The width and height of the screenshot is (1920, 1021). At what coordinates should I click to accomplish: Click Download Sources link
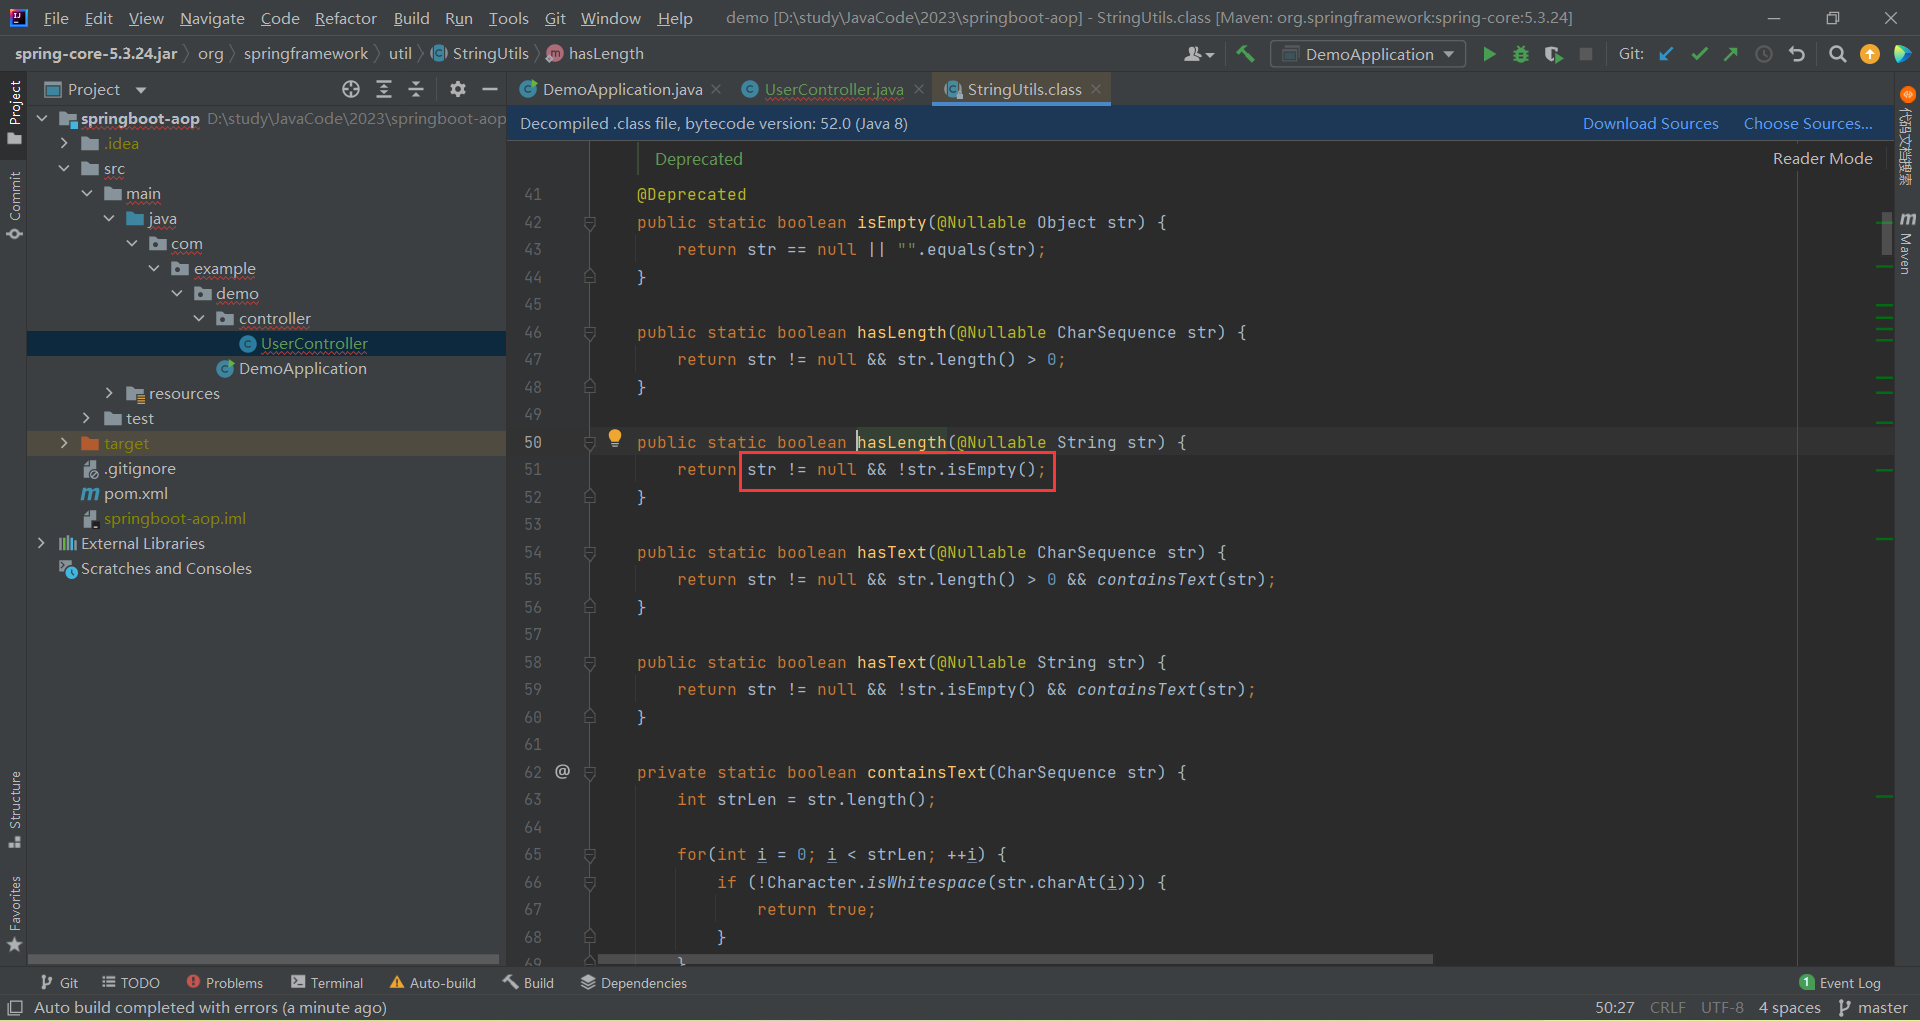[x=1650, y=123]
